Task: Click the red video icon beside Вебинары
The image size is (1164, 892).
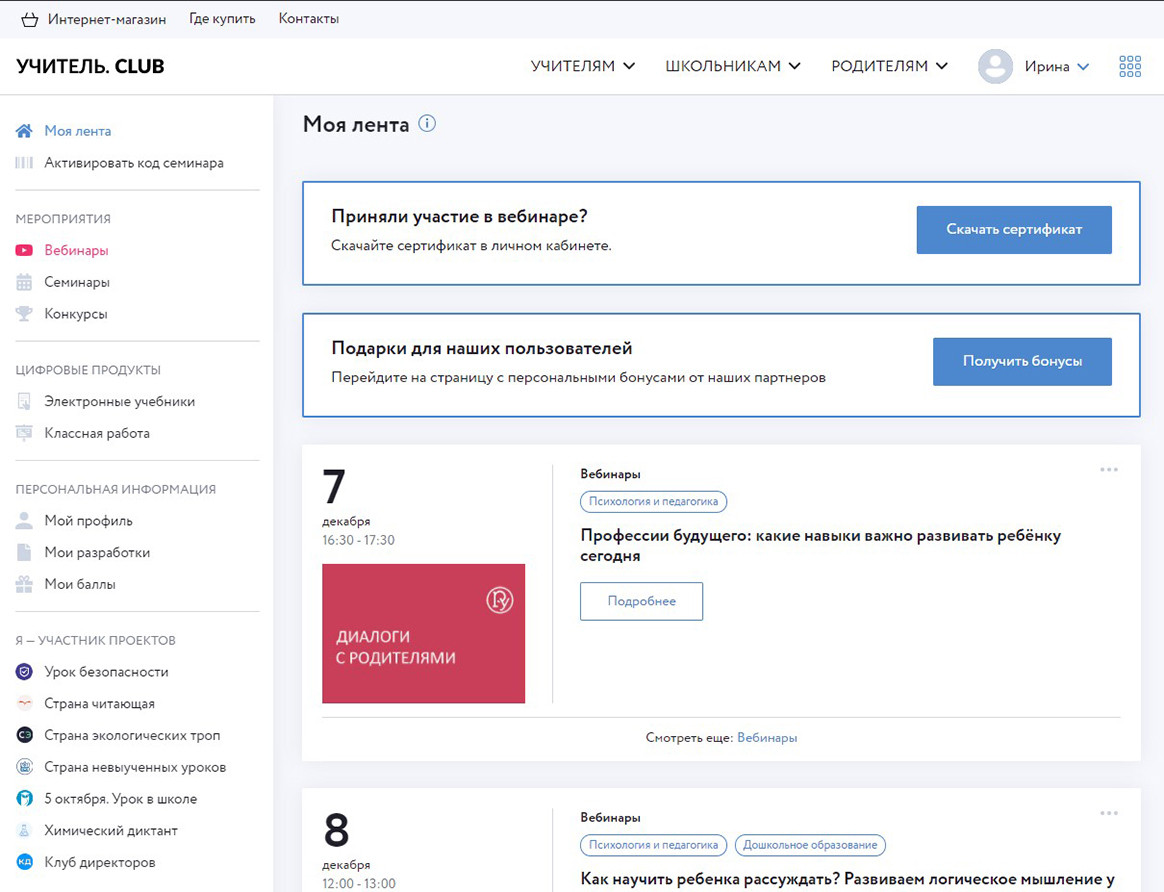Action: [24, 250]
